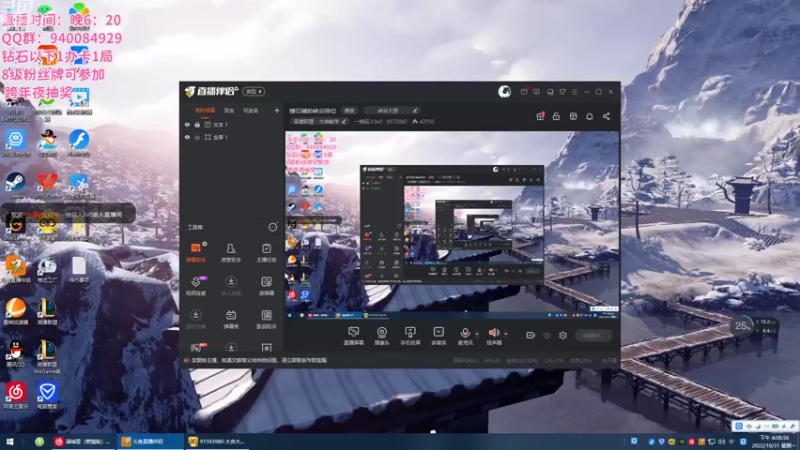Open the 视频连麦 video co-stream tool

point(195,286)
